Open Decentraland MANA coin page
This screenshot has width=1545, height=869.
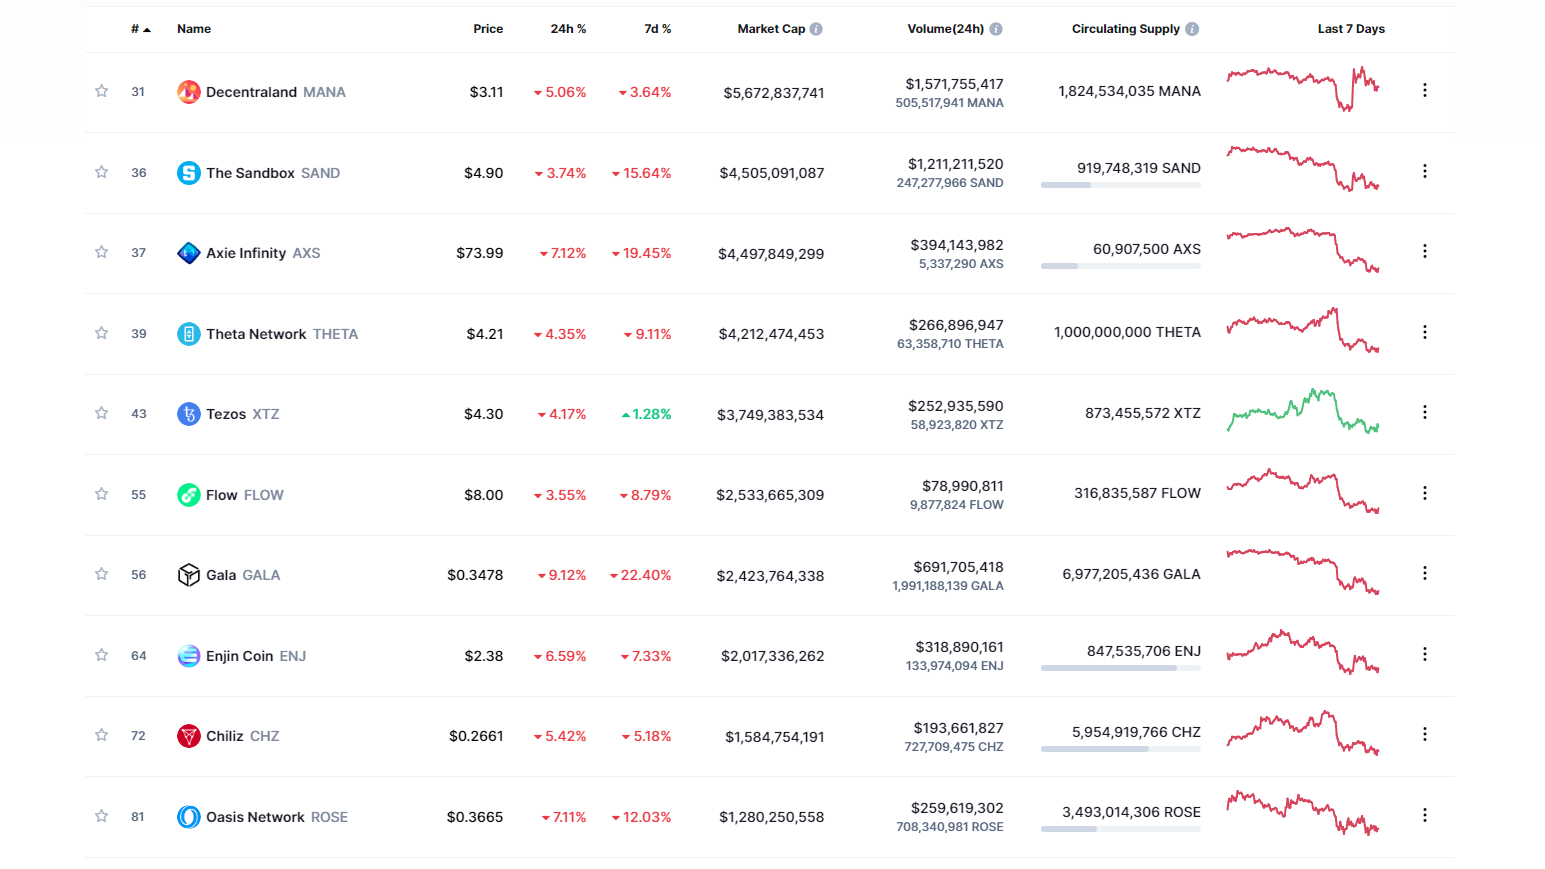point(275,92)
